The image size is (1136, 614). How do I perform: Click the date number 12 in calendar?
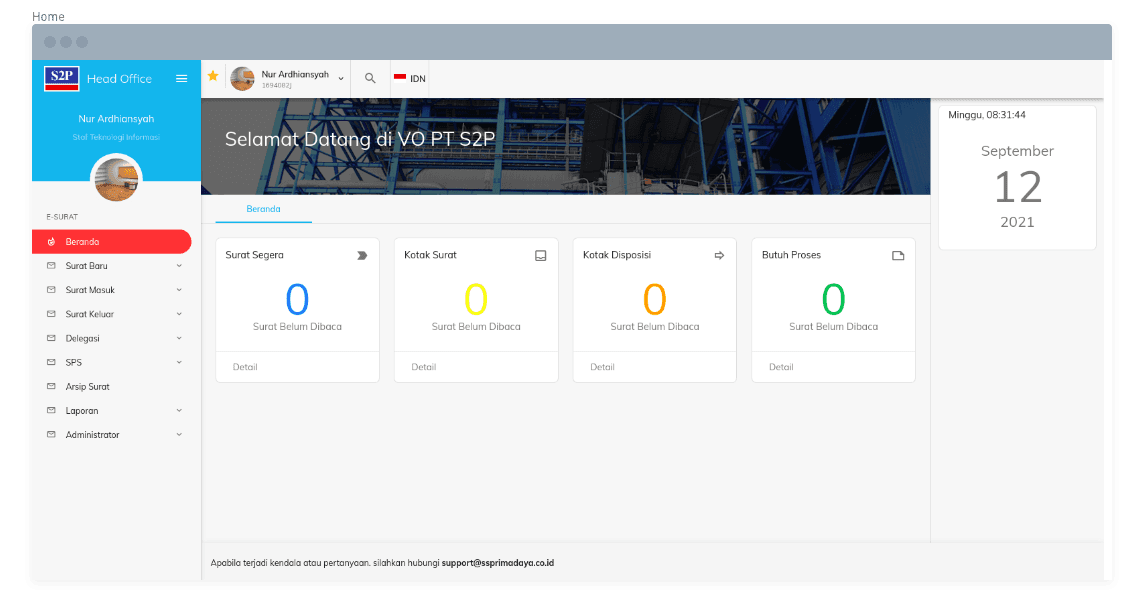point(1018,187)
